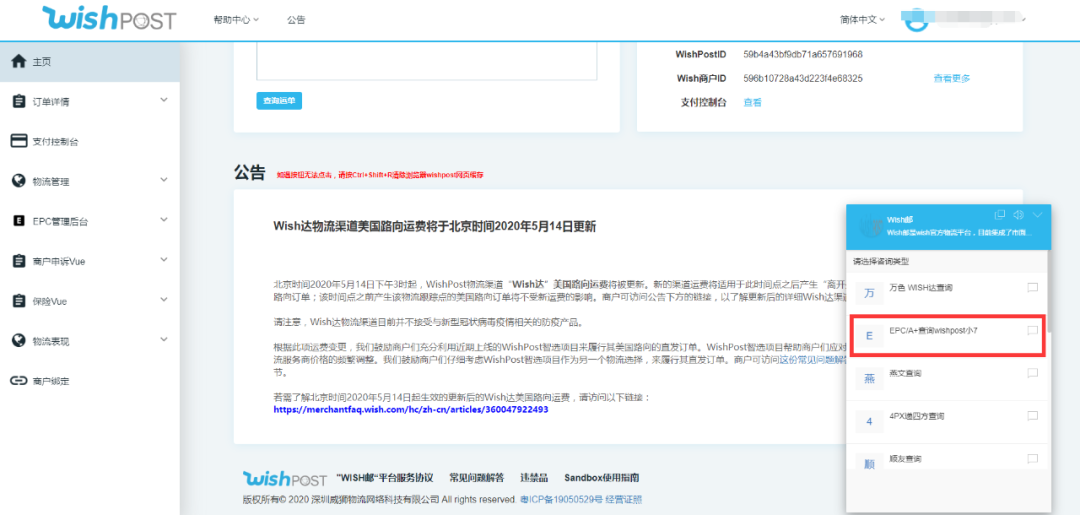Select the Wish商户ID value 596b10728a43d223f4e68325
1080x515 pixels.
[803, 78]
